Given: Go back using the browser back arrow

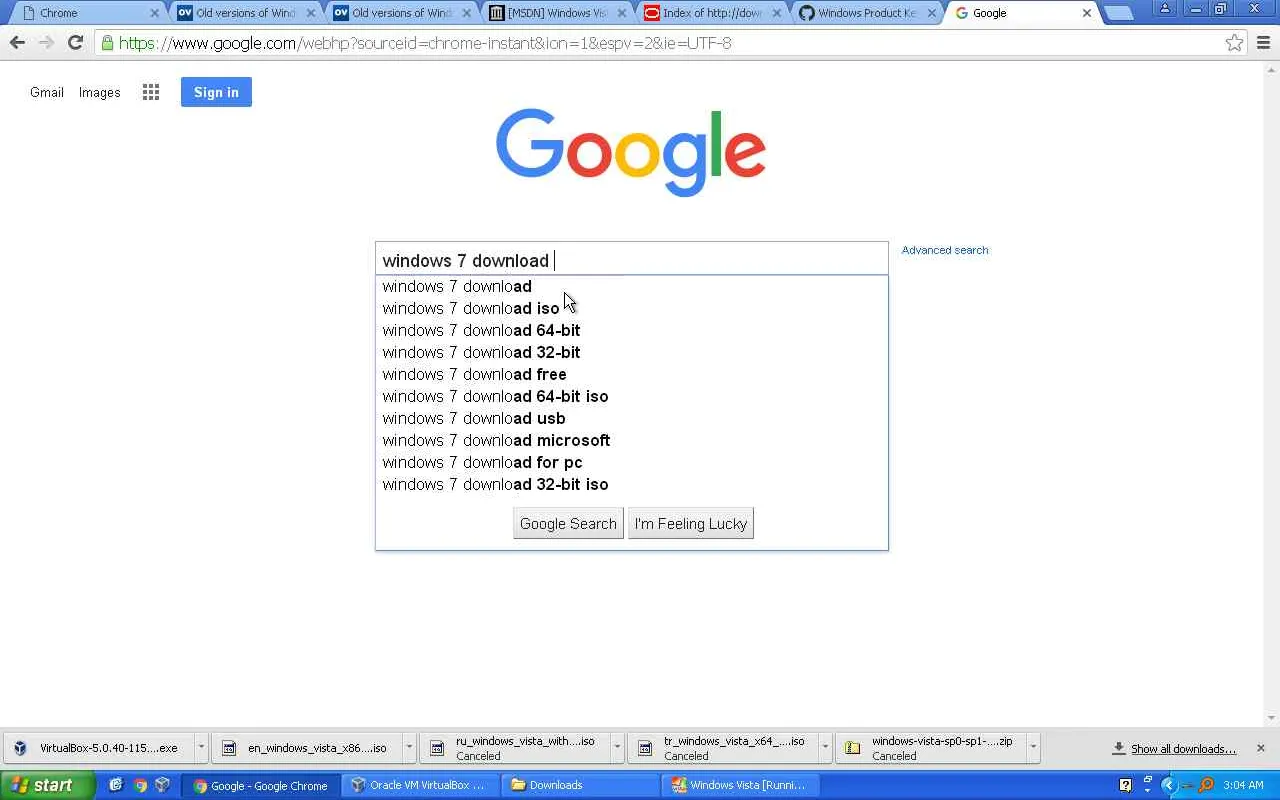Looking at the screenshot, I should point(17,43).
